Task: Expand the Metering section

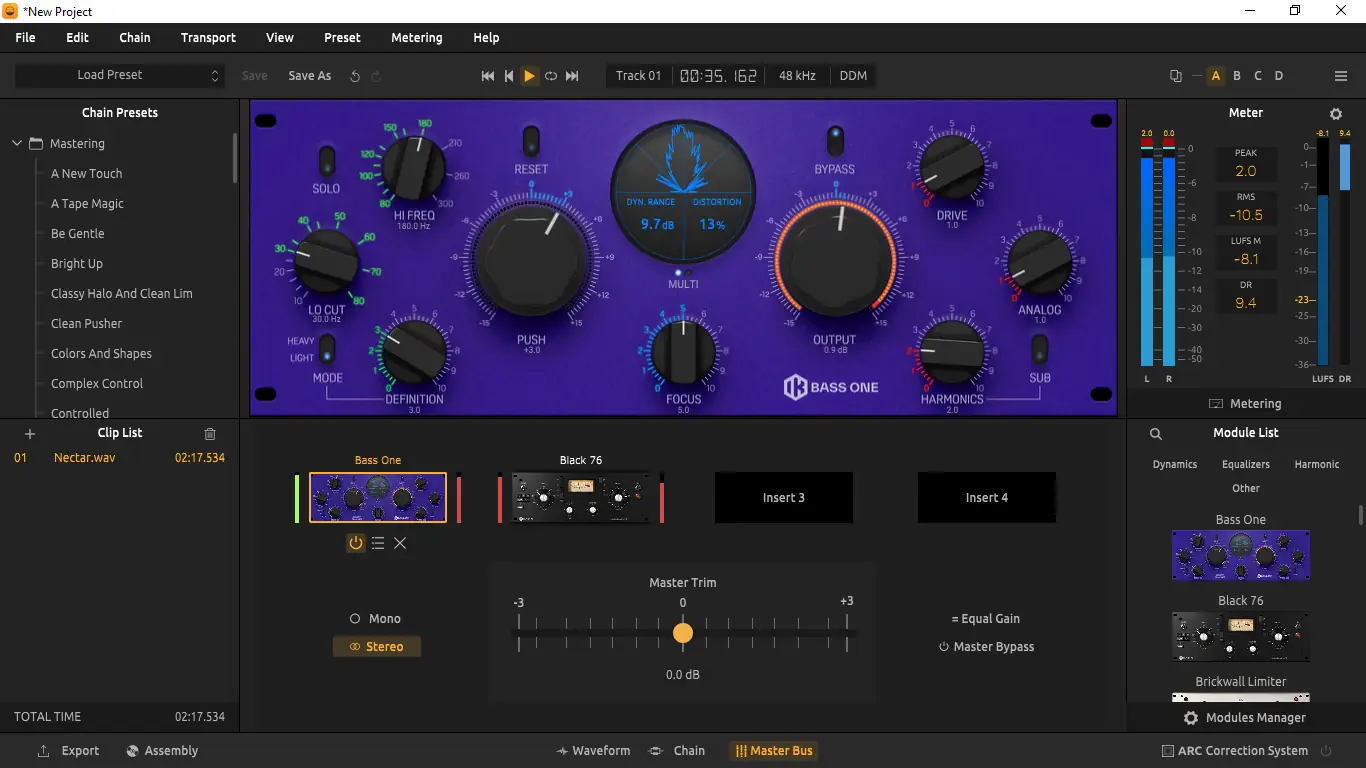Action: pos(1245,404)
